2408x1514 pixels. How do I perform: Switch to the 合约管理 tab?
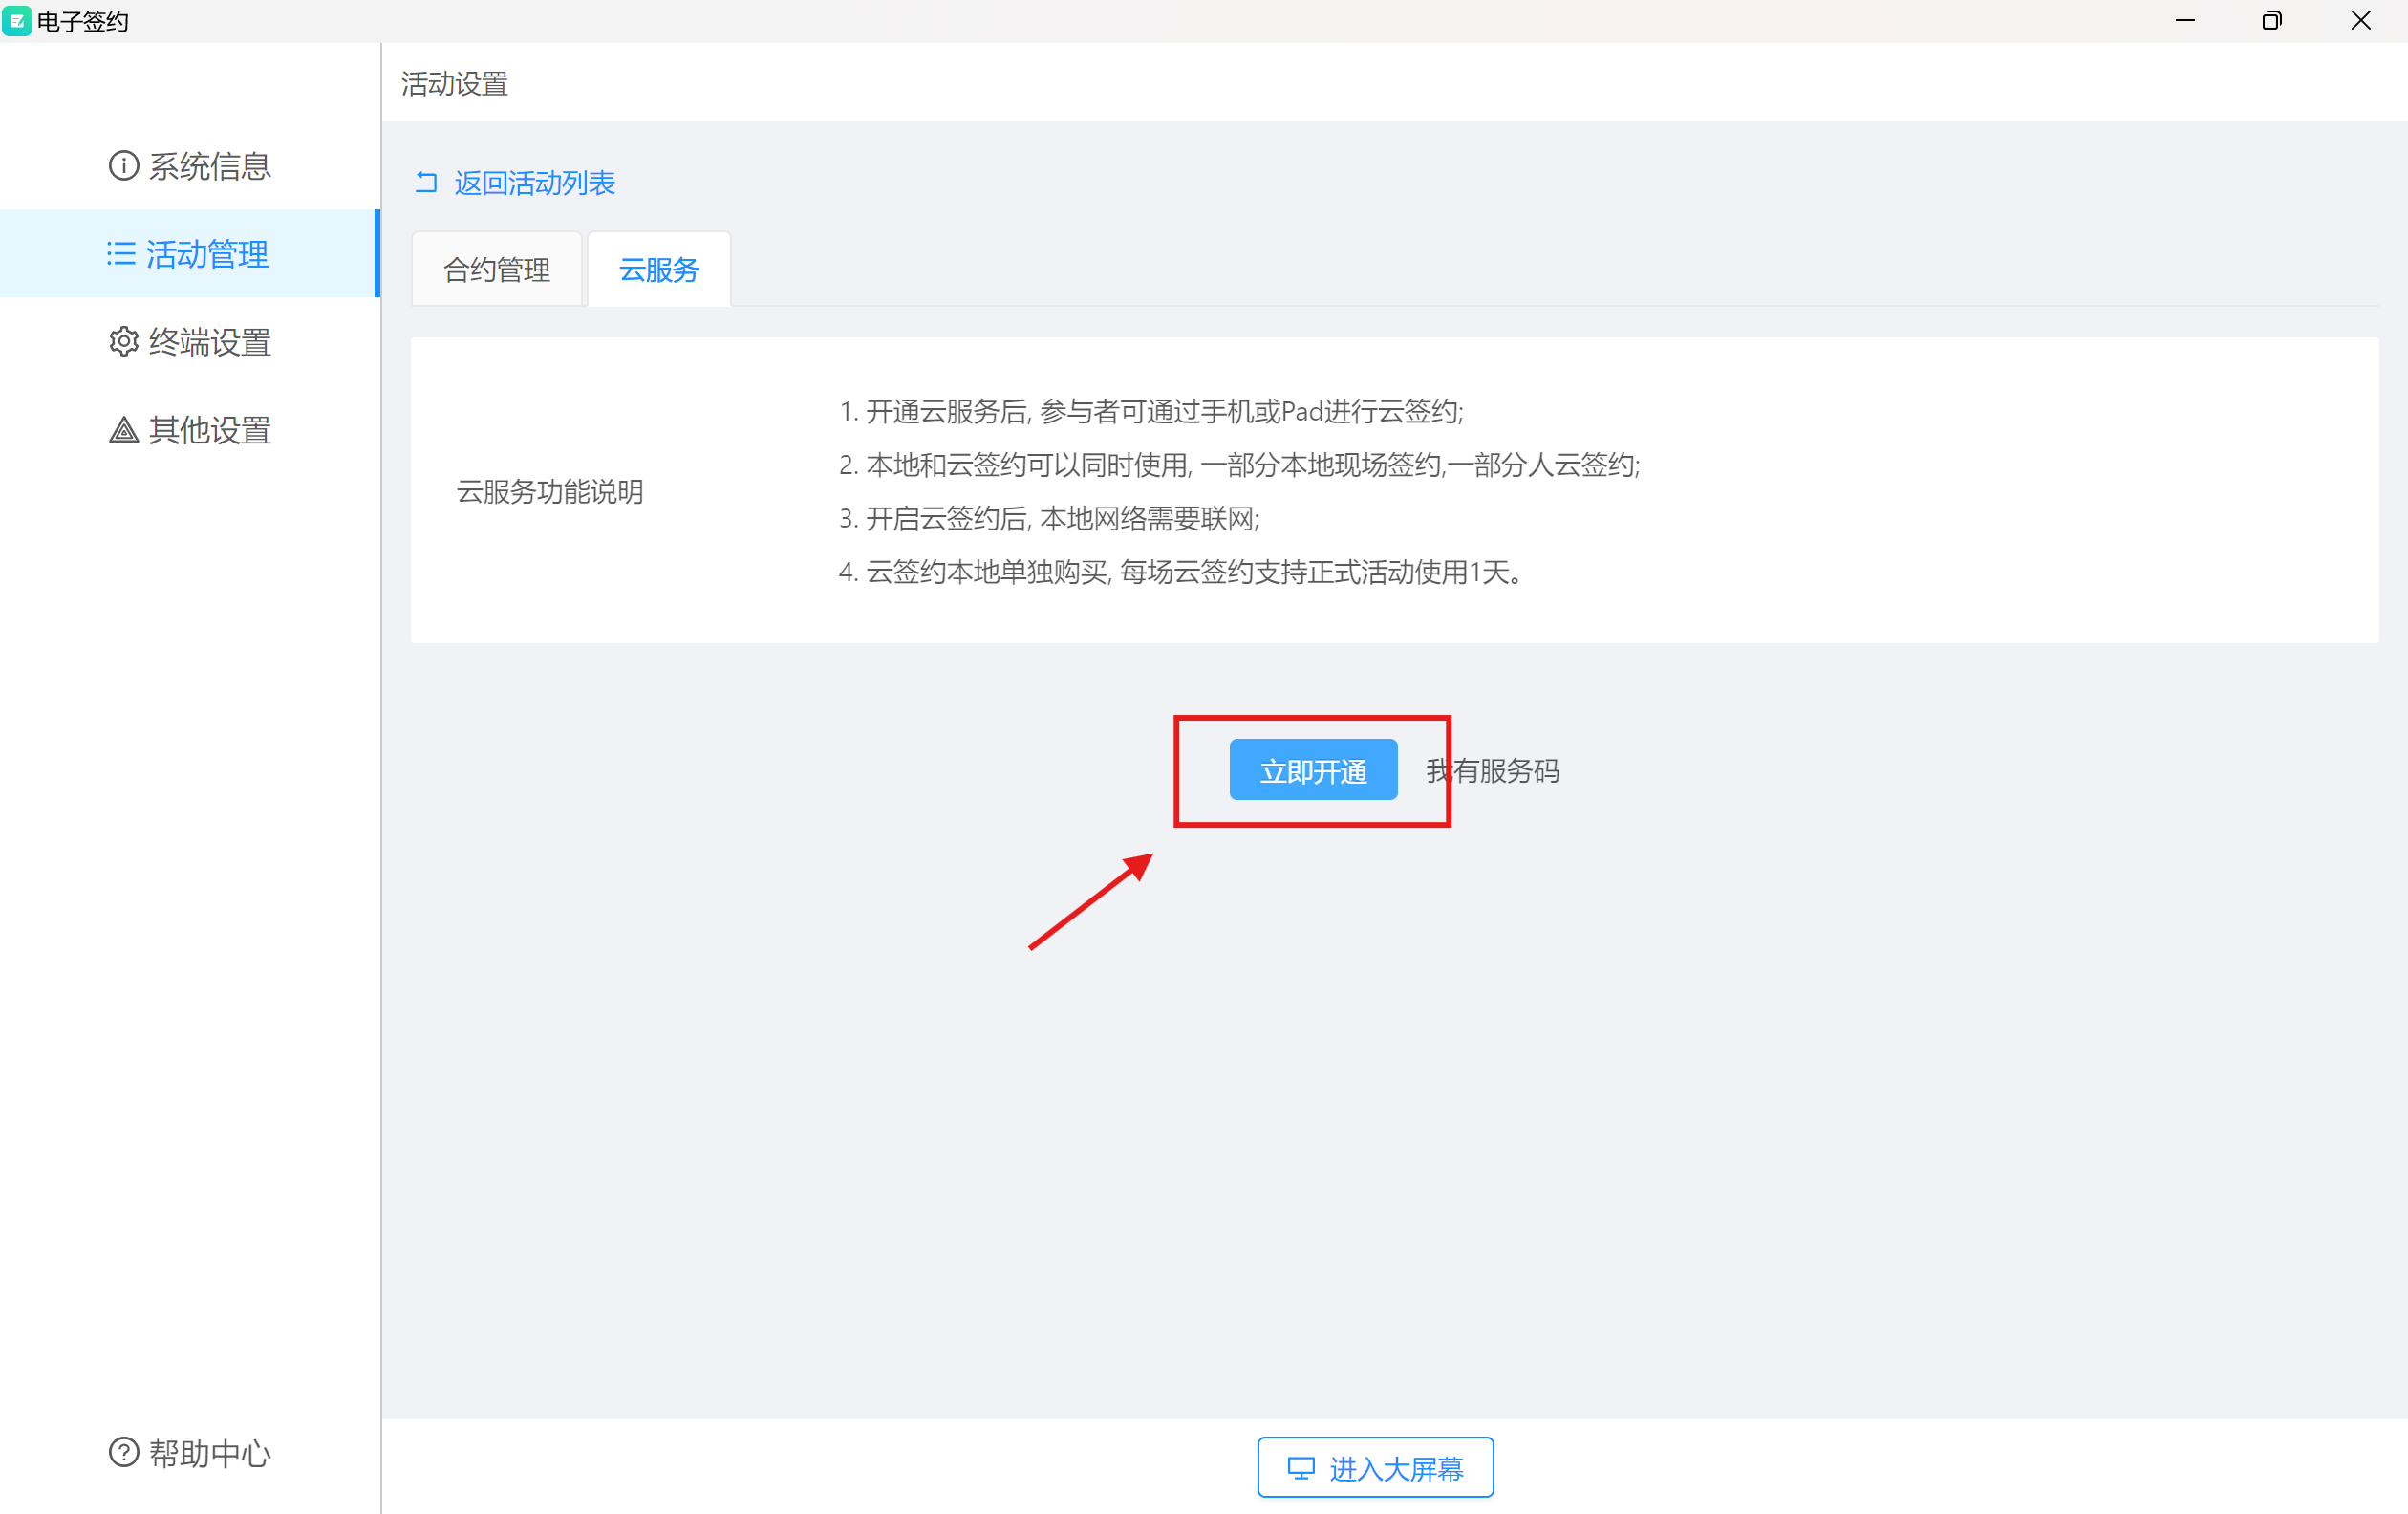pos(497,270)
